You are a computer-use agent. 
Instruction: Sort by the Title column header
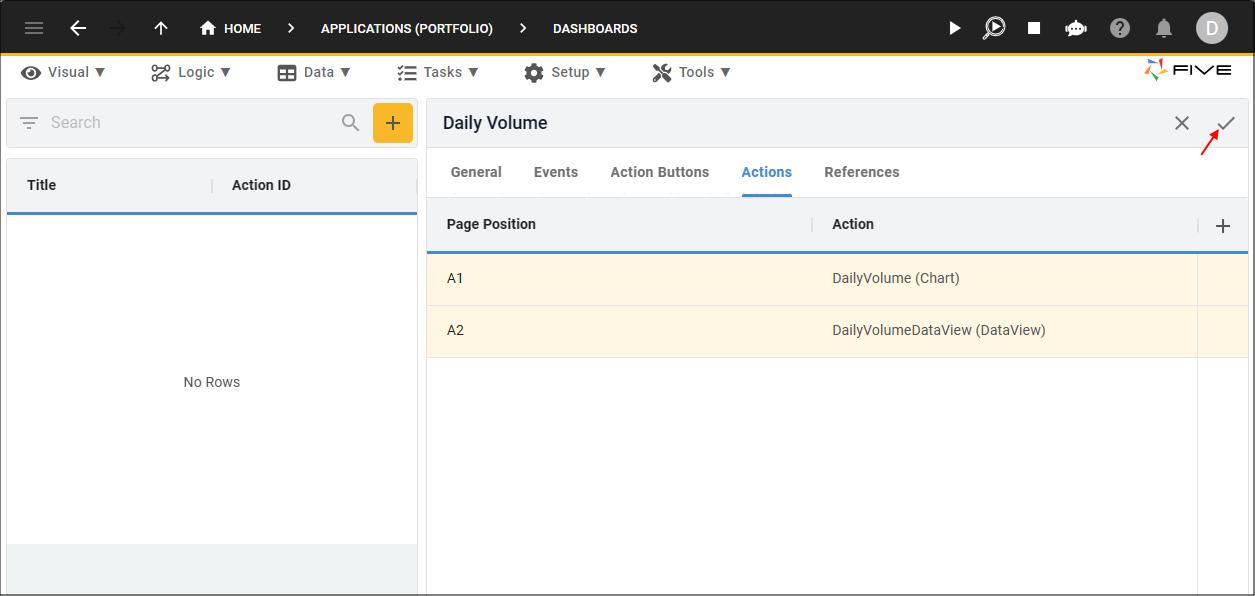(x=42, y=185)
